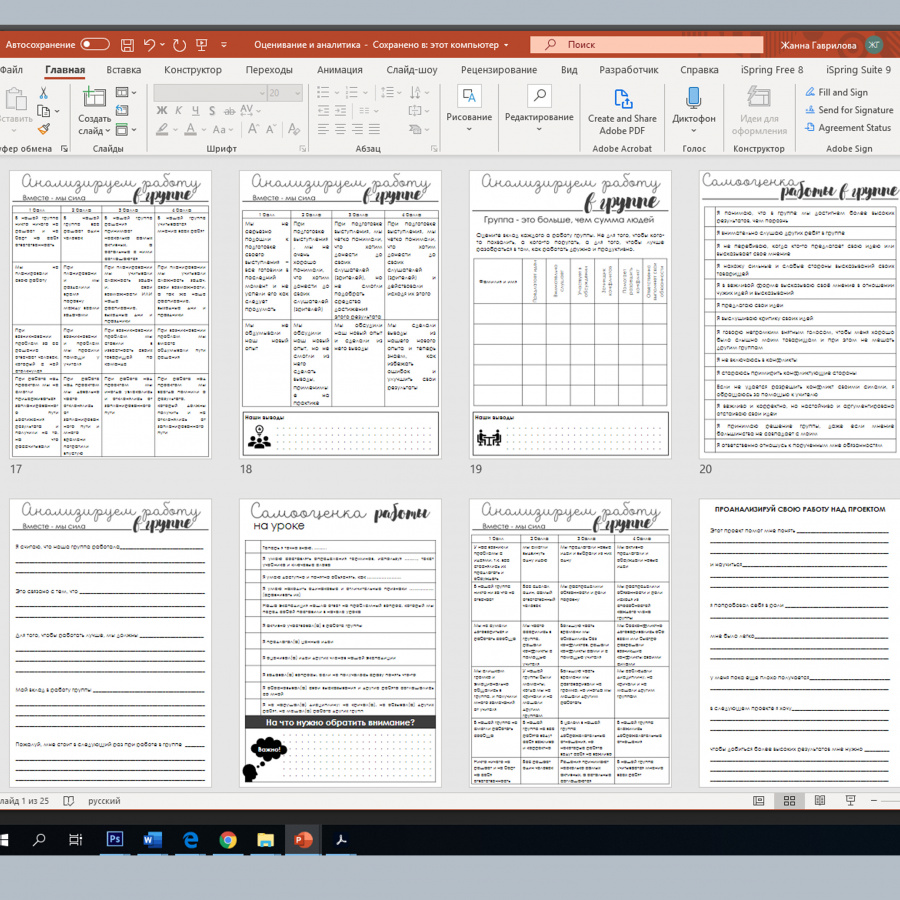Image resolution: width=900 pixels, height=900 pixels.
Task: Open the Вставка ribbon tab
Action: [123, 70]
